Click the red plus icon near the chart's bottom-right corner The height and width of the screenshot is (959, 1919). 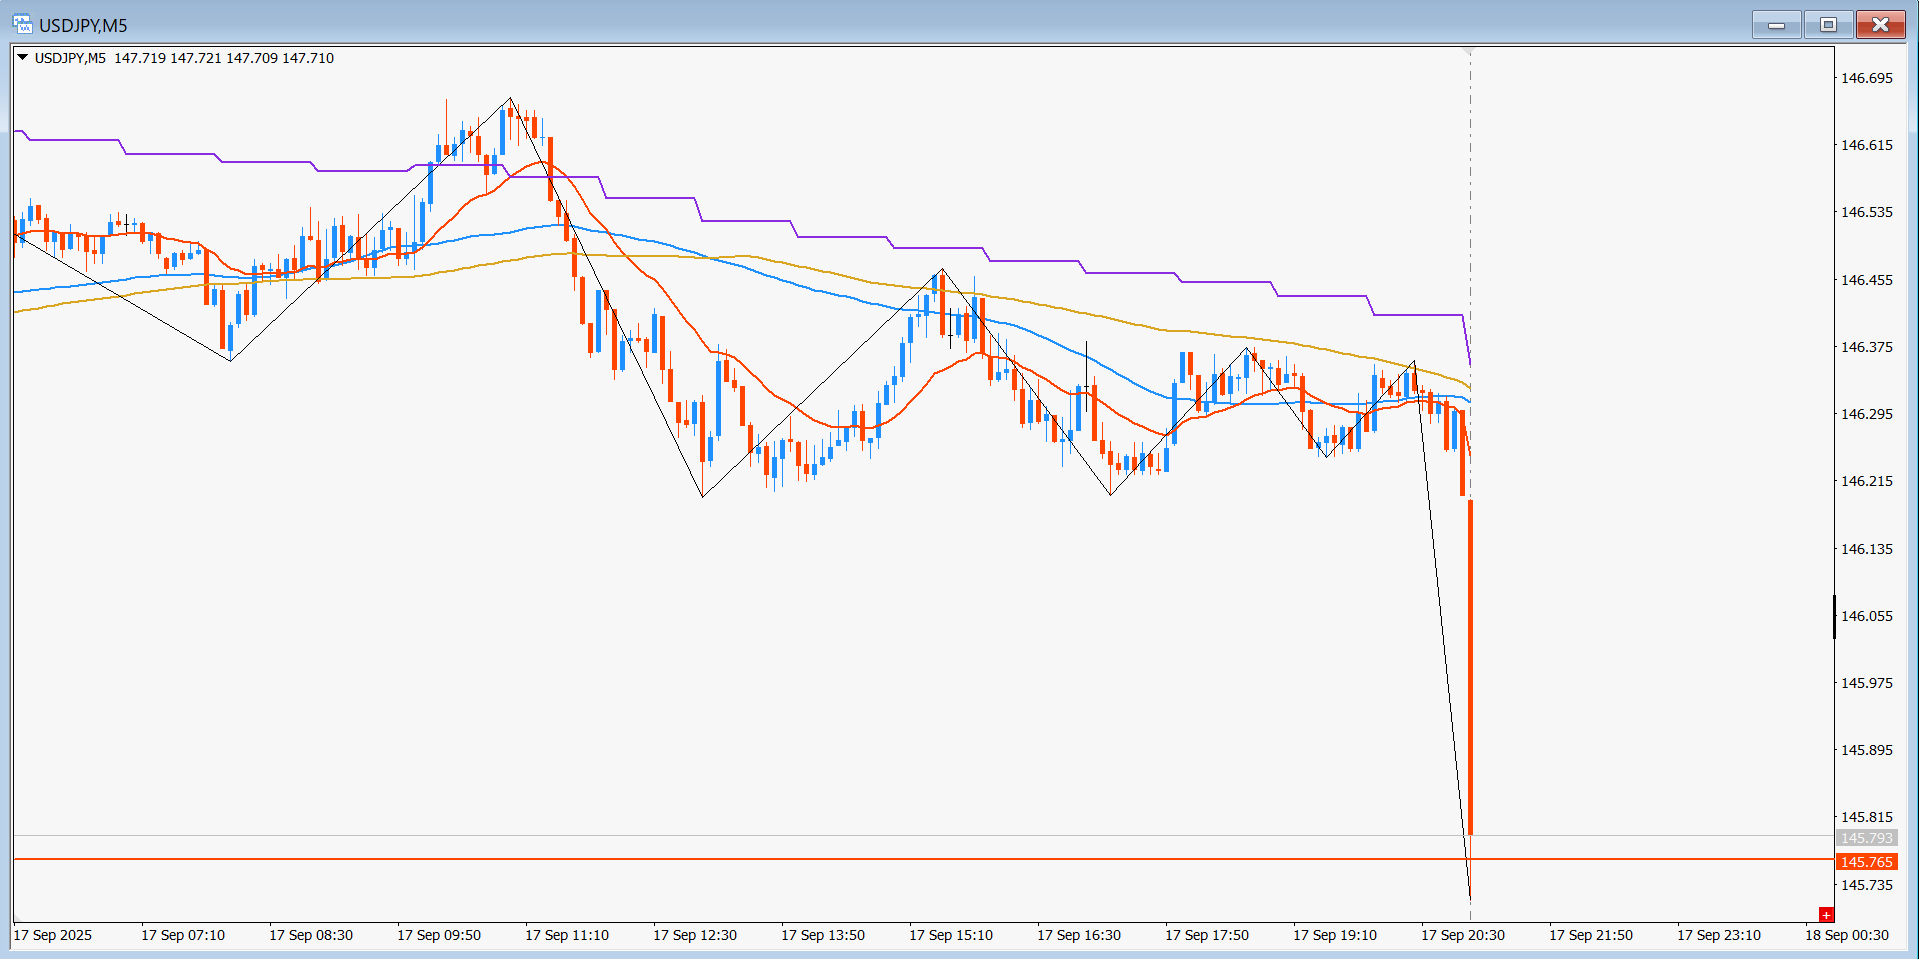1826,914
